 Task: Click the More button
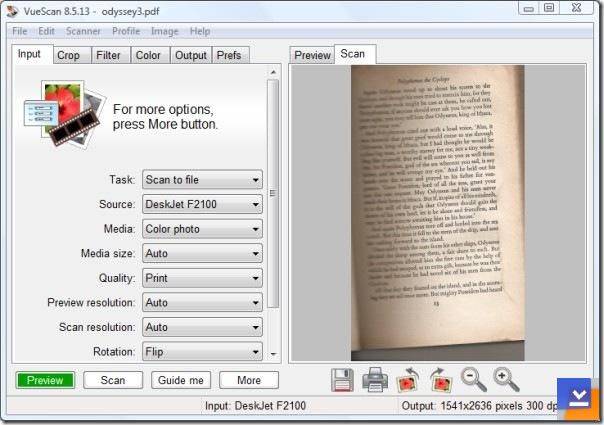pyautogui.click(x=249, y=380)
